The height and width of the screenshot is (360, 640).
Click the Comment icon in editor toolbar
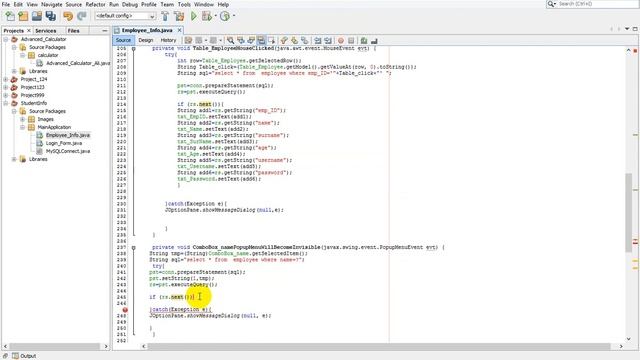coord(364,40)
